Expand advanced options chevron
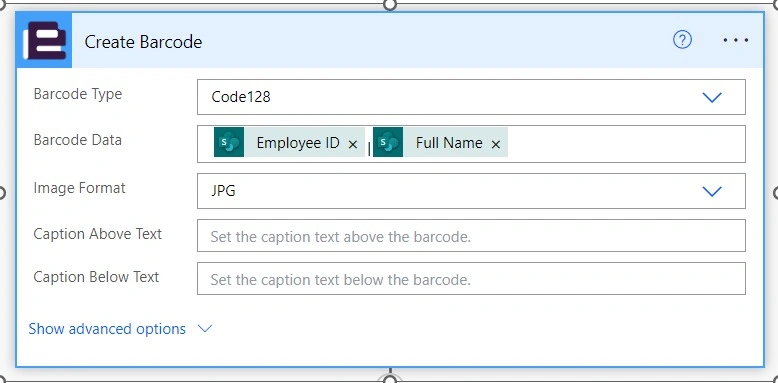The image size is (778, 383). click(x=204, y=328)
